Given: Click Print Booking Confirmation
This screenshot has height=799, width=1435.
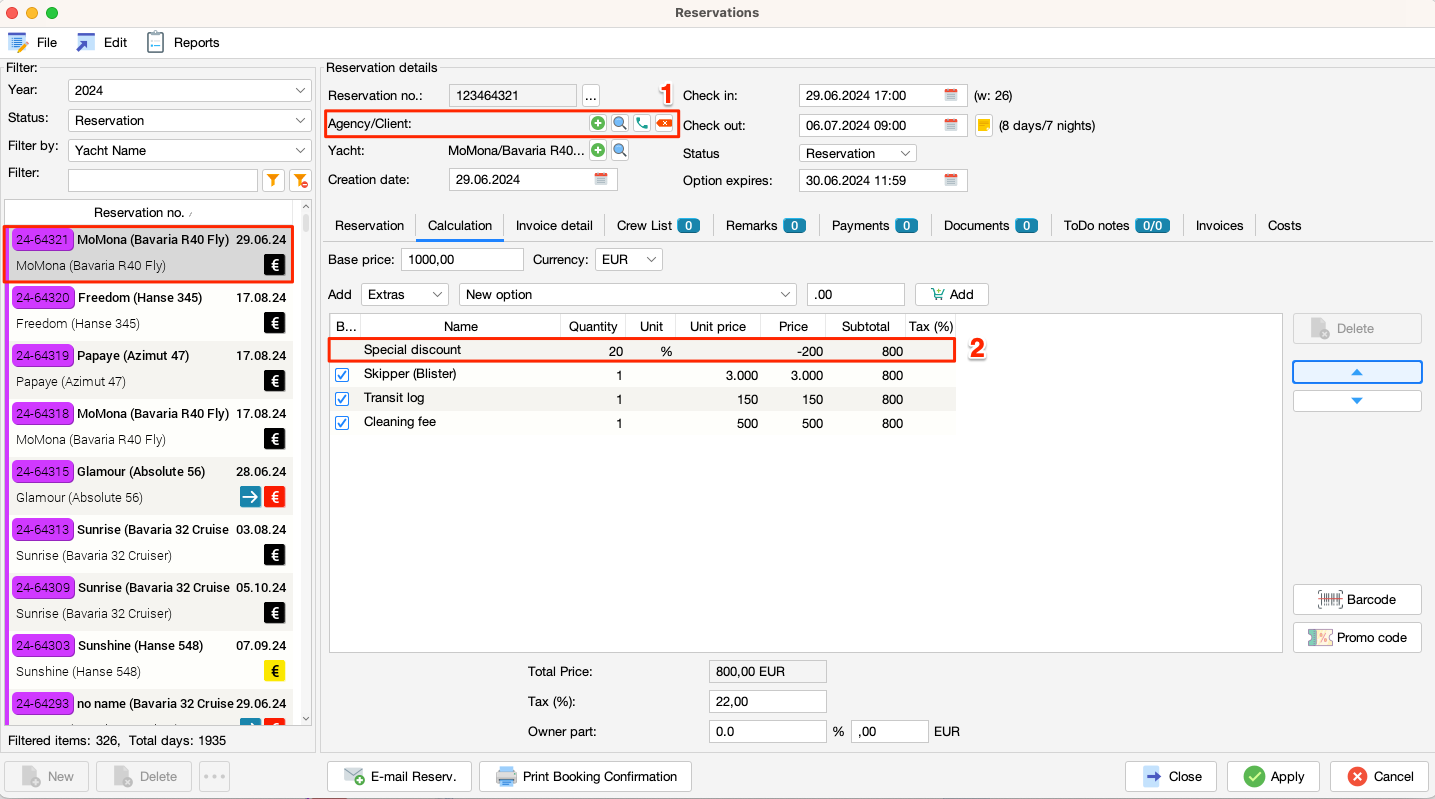Looking at the screenshot, I should (x=585, y=776).
